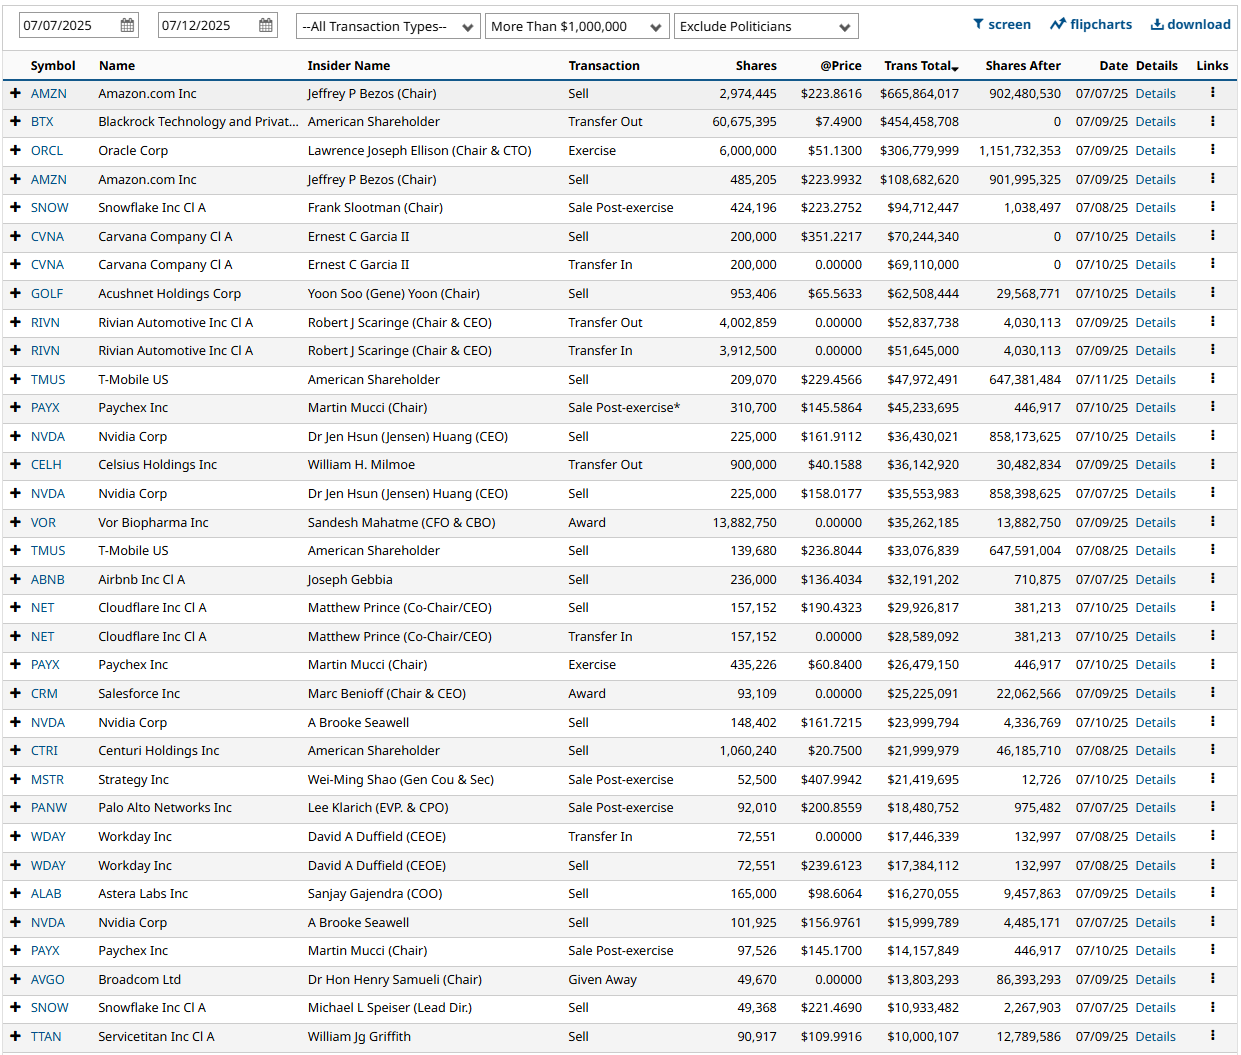This screenshot has height=1055, width=1241.
Task: Open links menu for Centuri Holdings row
Action: pos(1212,750)
